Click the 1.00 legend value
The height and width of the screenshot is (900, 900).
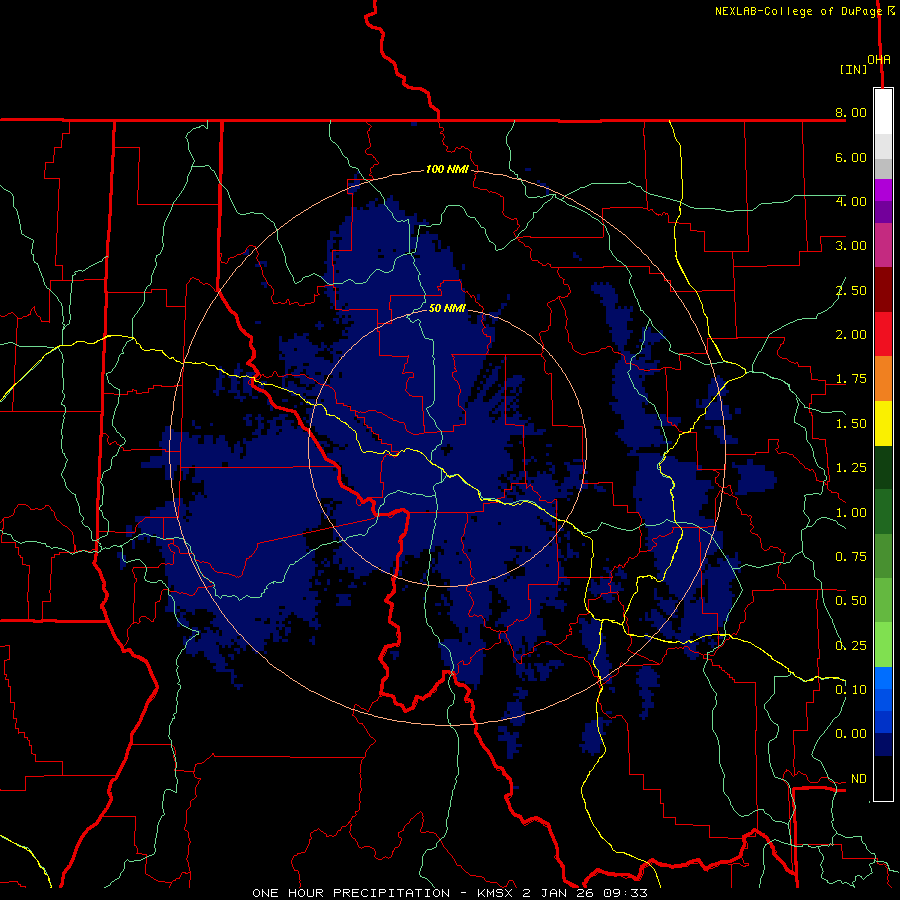tap(851, 513)
